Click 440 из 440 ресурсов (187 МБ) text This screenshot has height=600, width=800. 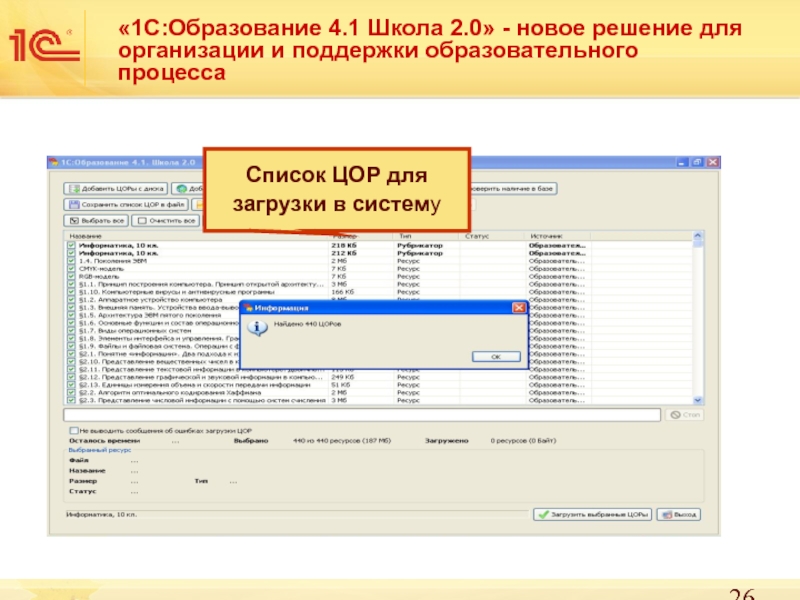(342, 440)
